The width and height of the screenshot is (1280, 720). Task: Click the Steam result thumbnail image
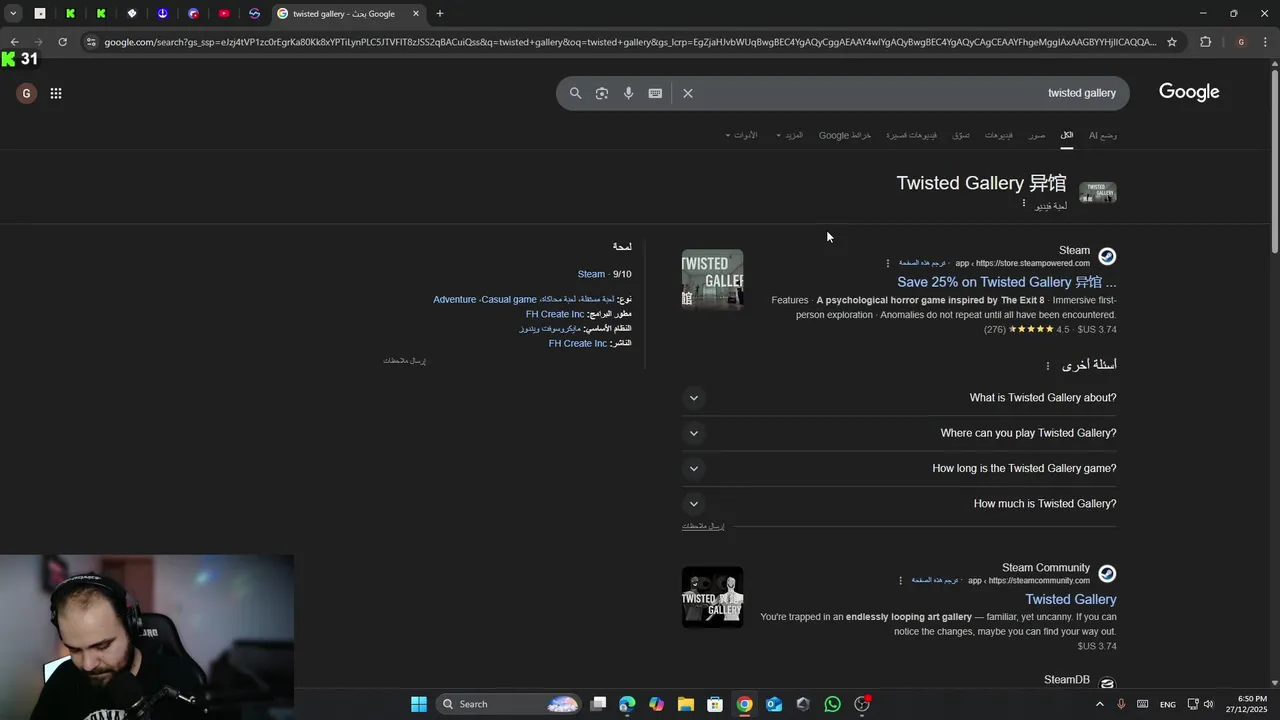713,280
